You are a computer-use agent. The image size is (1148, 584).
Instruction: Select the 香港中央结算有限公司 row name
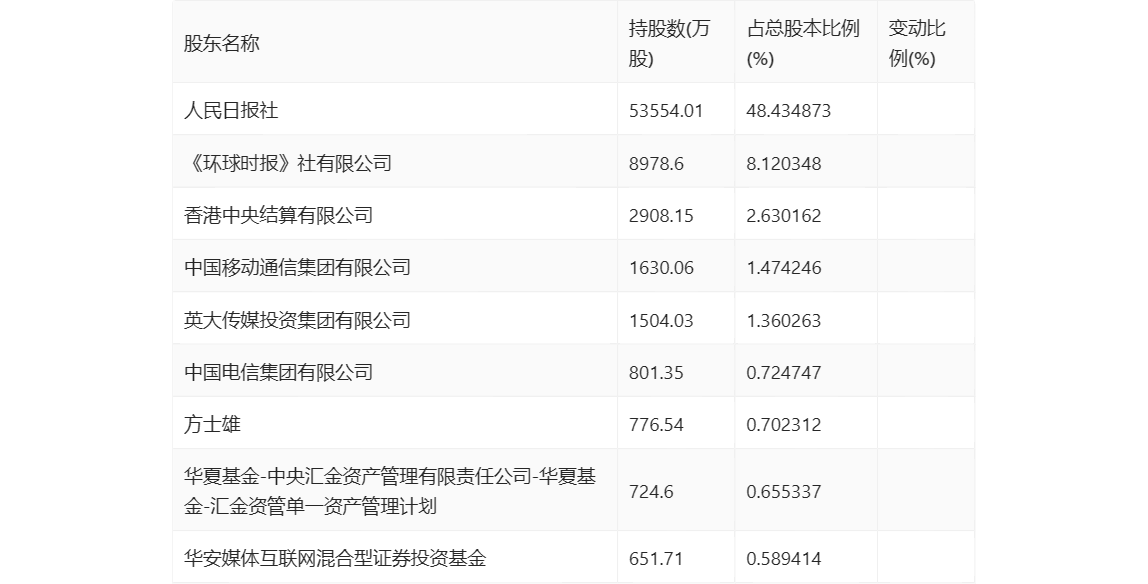click(x=278, y=215)
